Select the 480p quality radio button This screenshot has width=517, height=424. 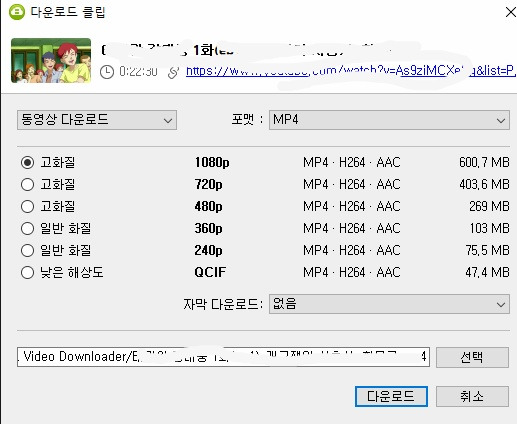tap(27, 206)
